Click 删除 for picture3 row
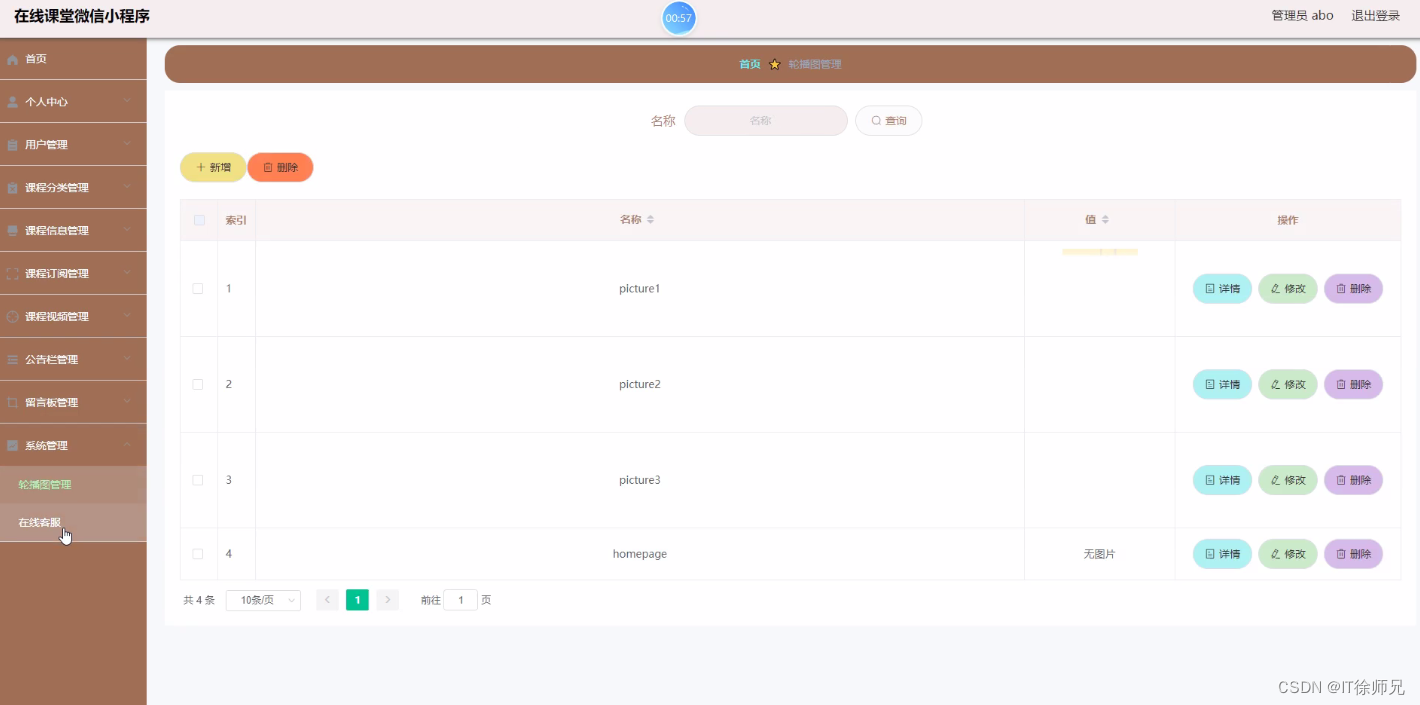 [1353, 481]
